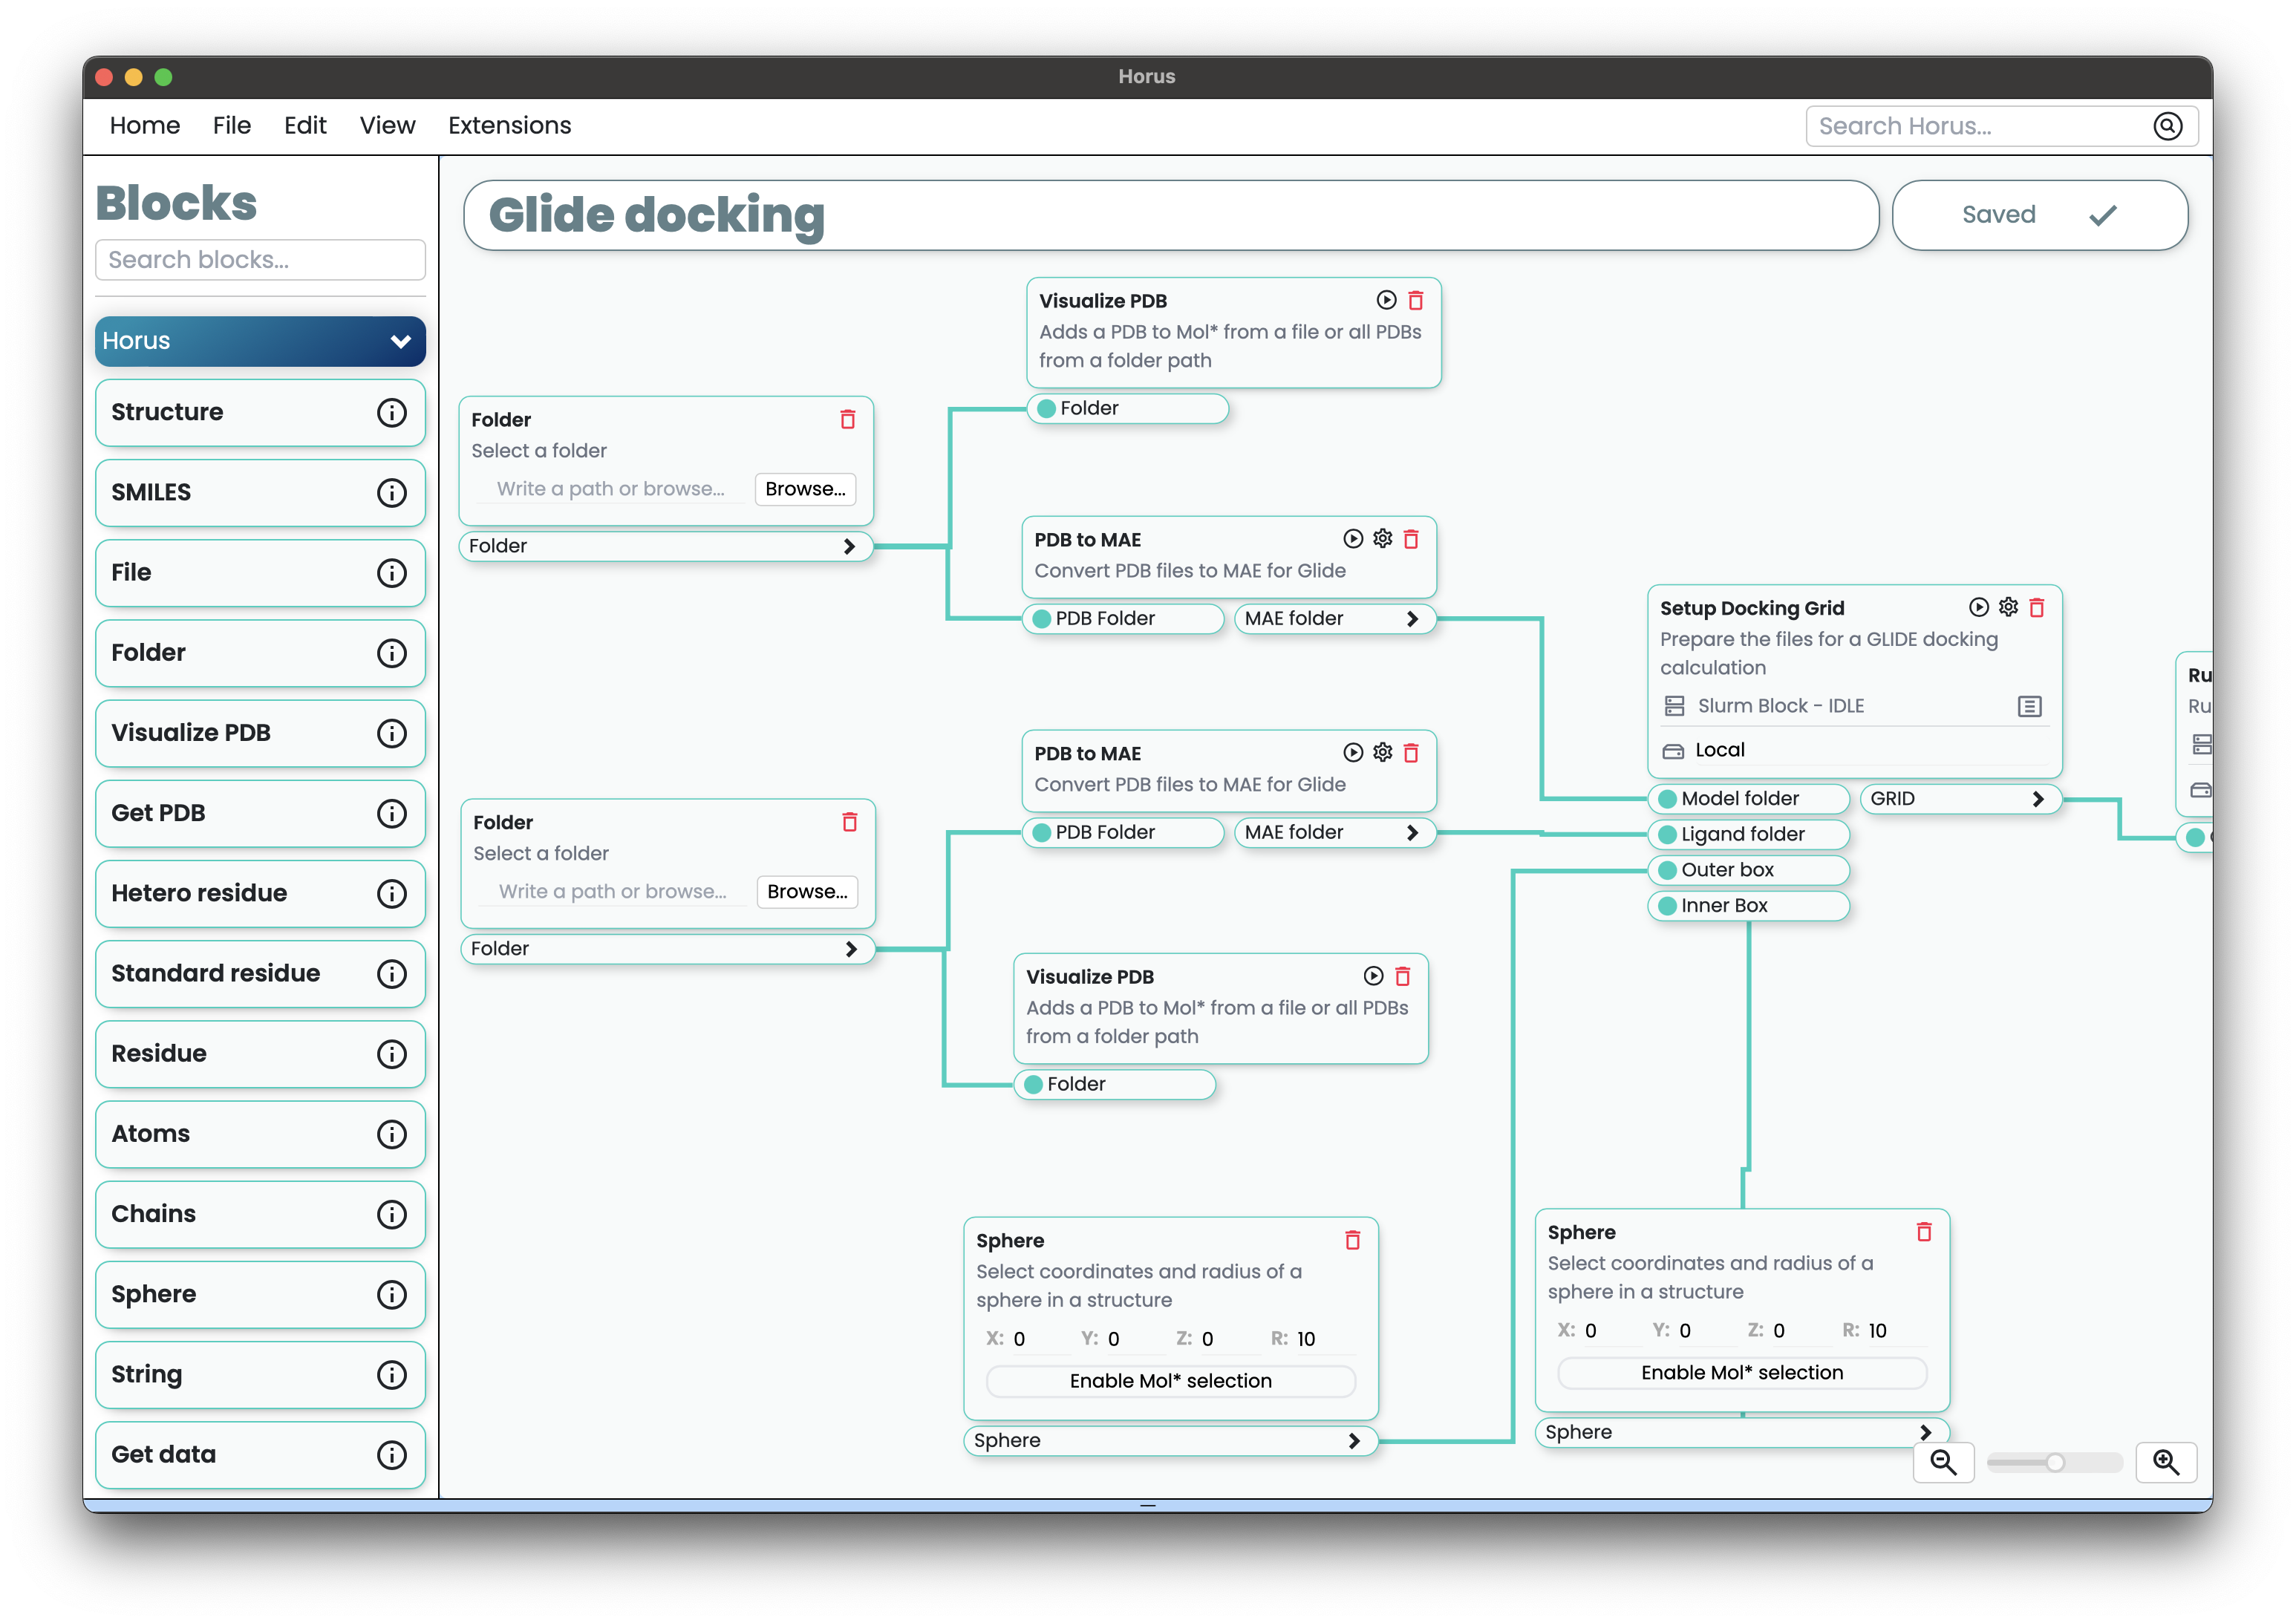The width and height of the screenshot is (2296, 1623).
Task: Open the Edit menu
Action: (305, 125)
